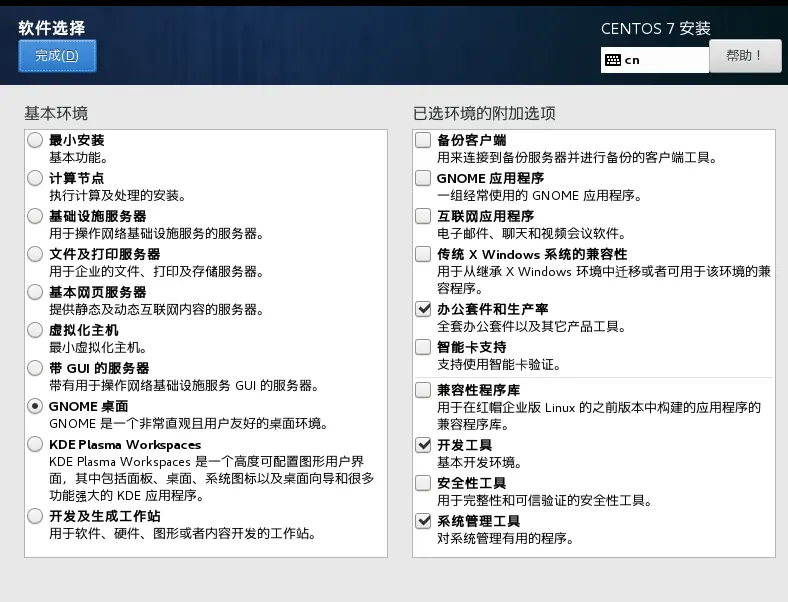Click the description 基本功能。

point(78,158)
